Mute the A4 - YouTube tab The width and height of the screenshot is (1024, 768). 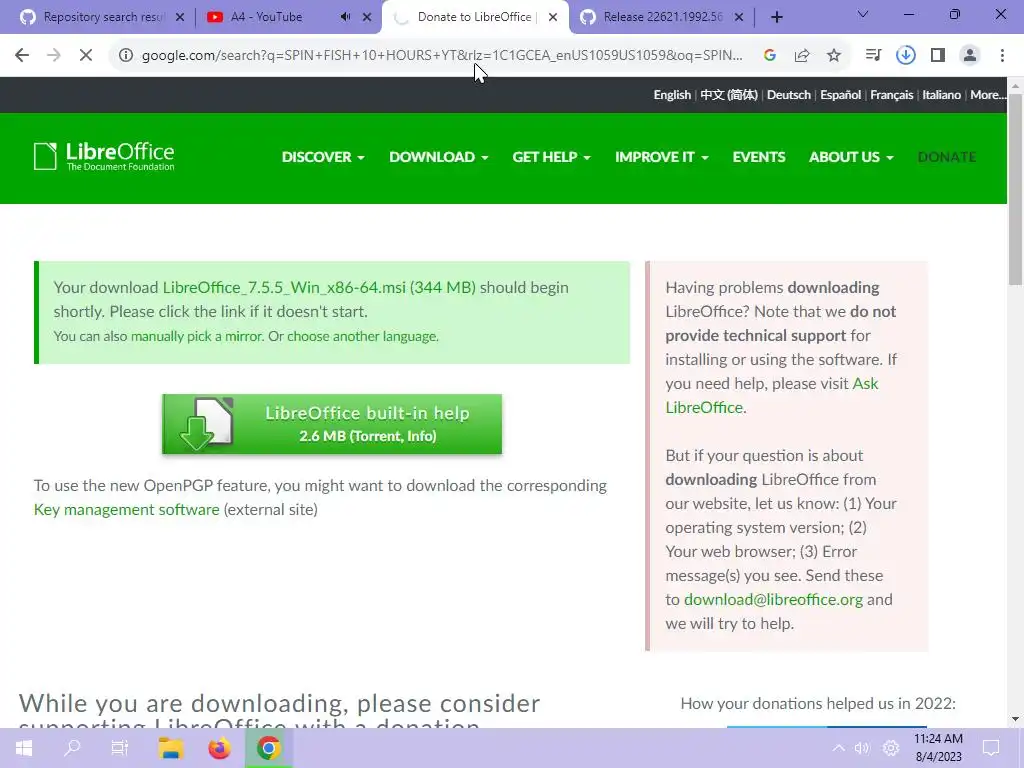click(345, 17)
